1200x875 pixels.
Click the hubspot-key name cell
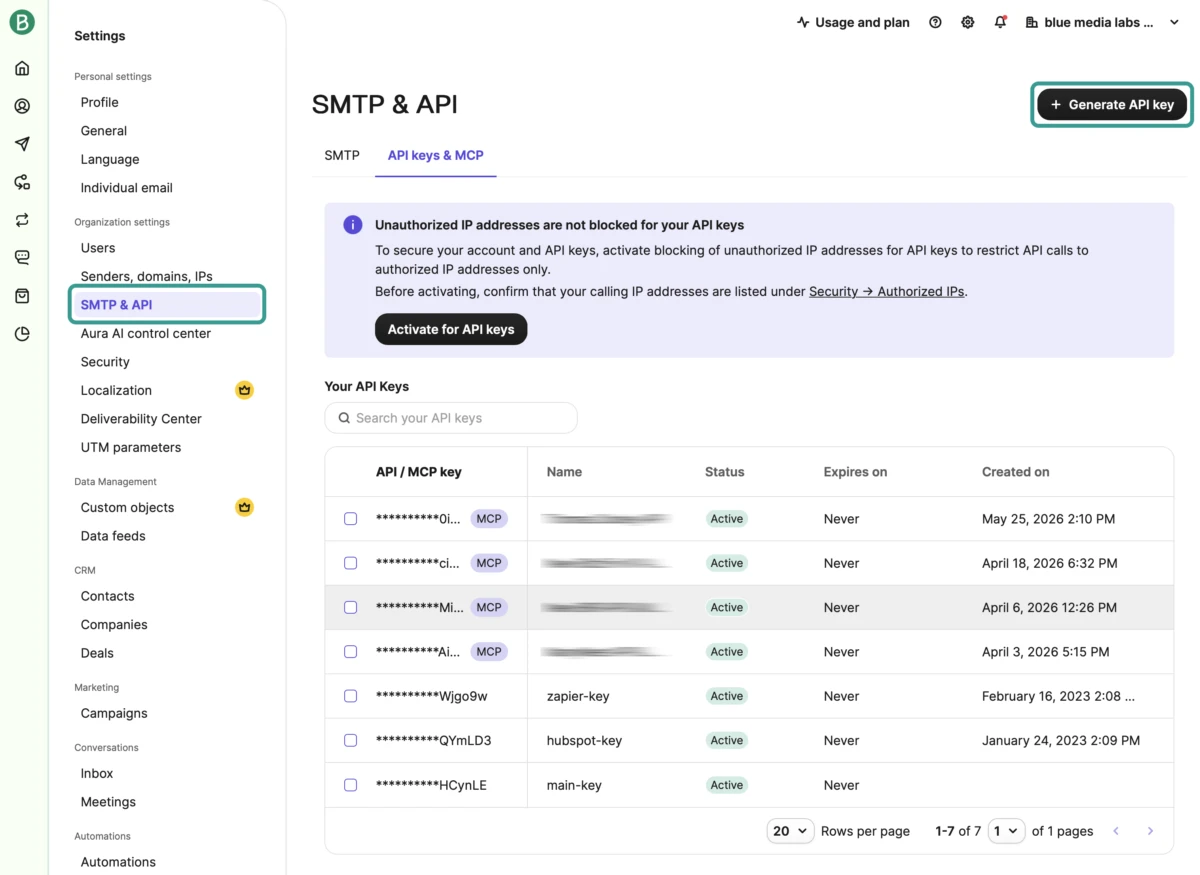584,740
